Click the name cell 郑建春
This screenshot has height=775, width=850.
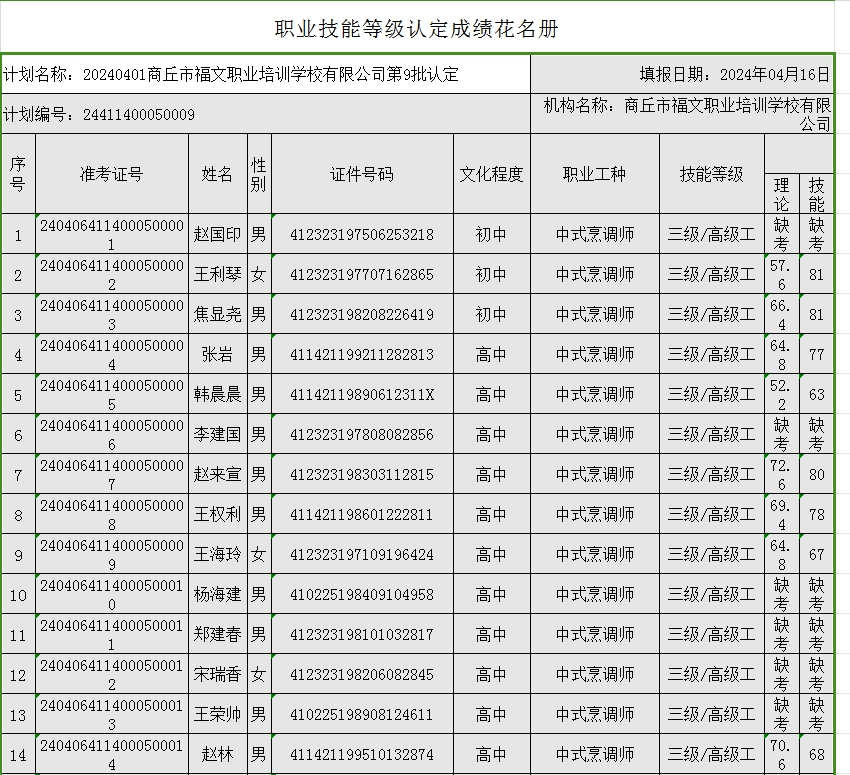[x=217, y=634]
